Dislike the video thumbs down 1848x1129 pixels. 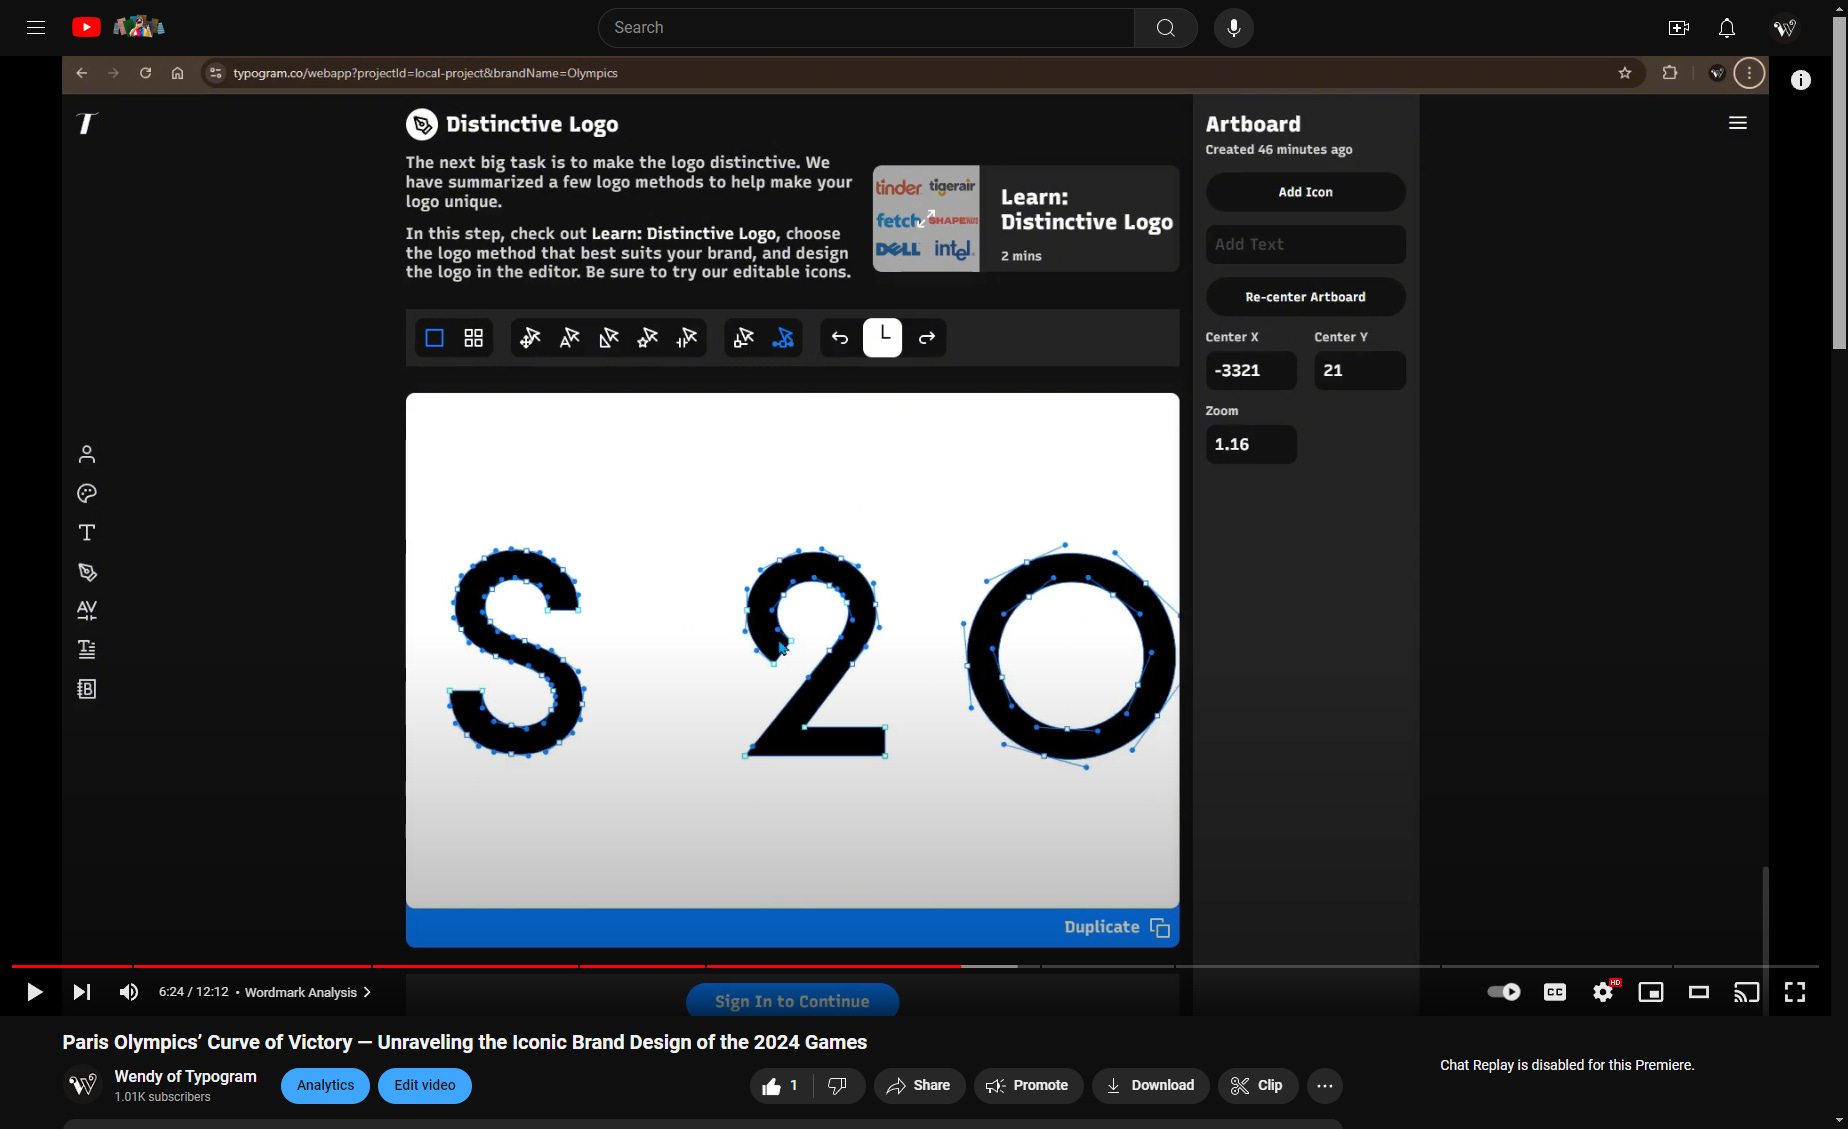(838, 1086)
